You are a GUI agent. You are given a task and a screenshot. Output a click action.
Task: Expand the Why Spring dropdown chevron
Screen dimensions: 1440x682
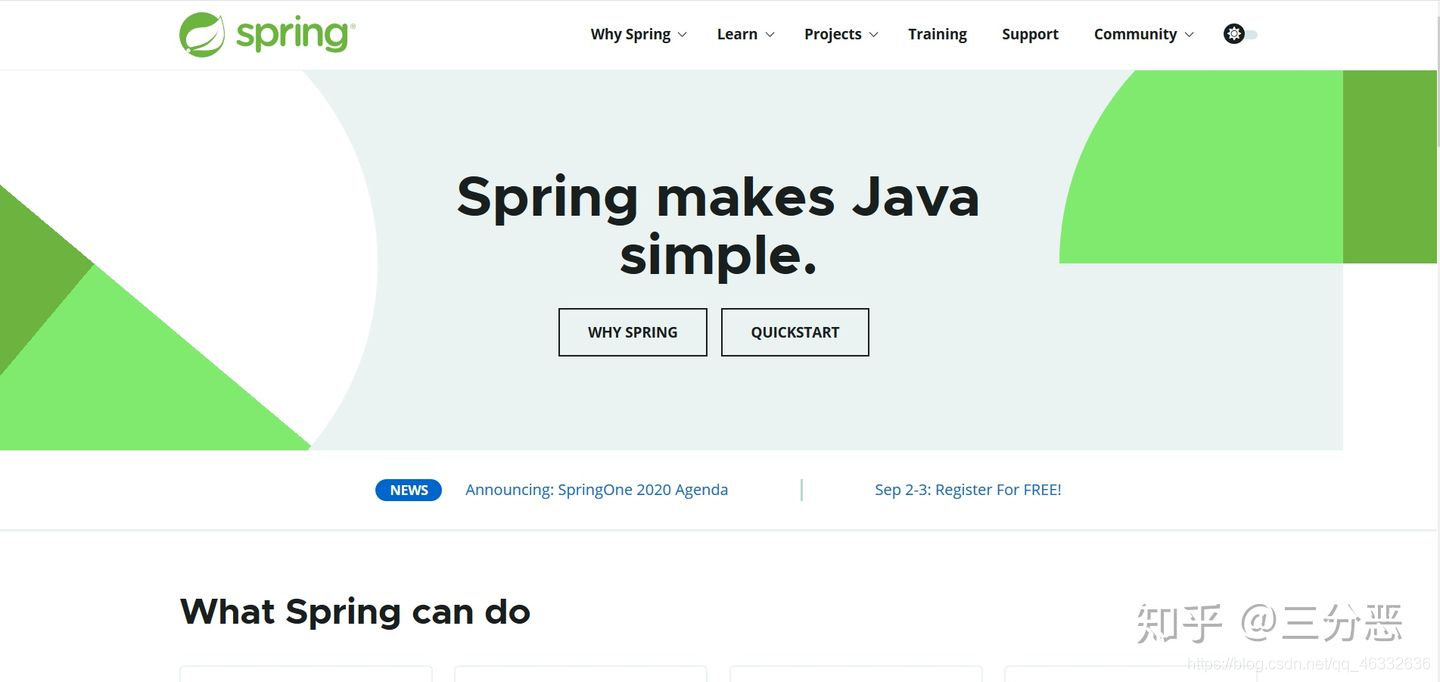point(682,34)
